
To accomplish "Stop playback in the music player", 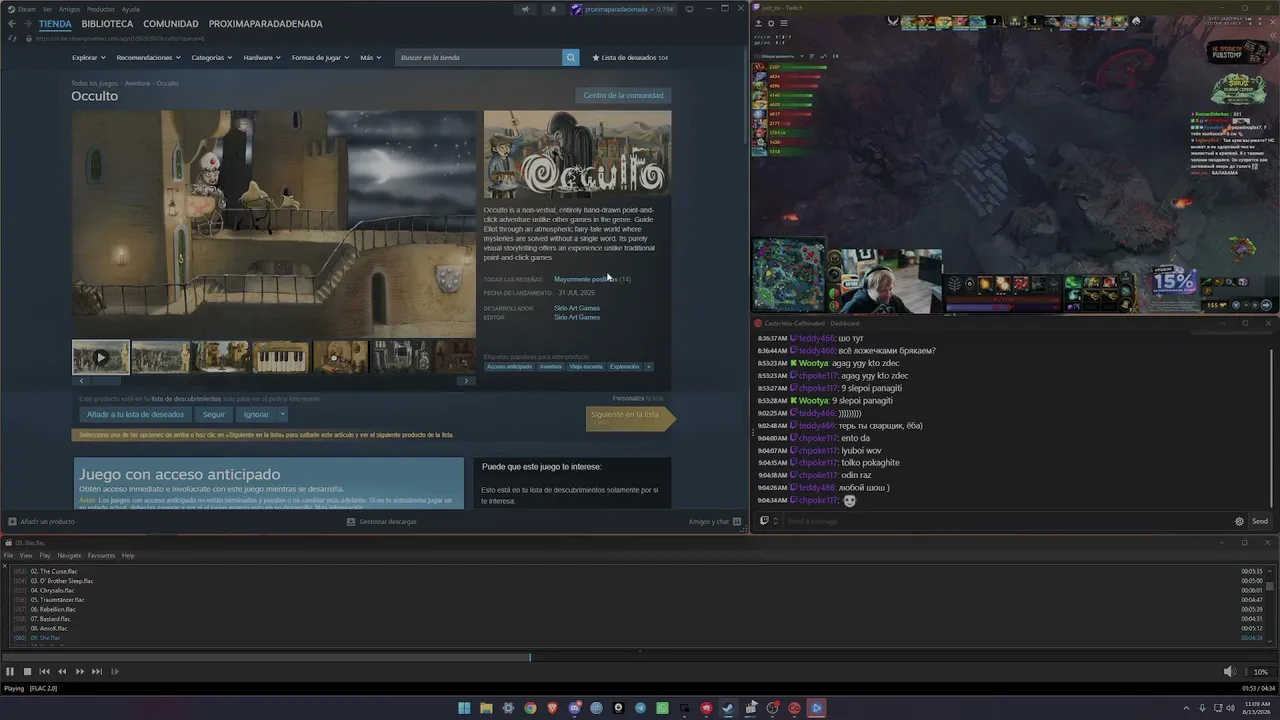I will (27, 672).
